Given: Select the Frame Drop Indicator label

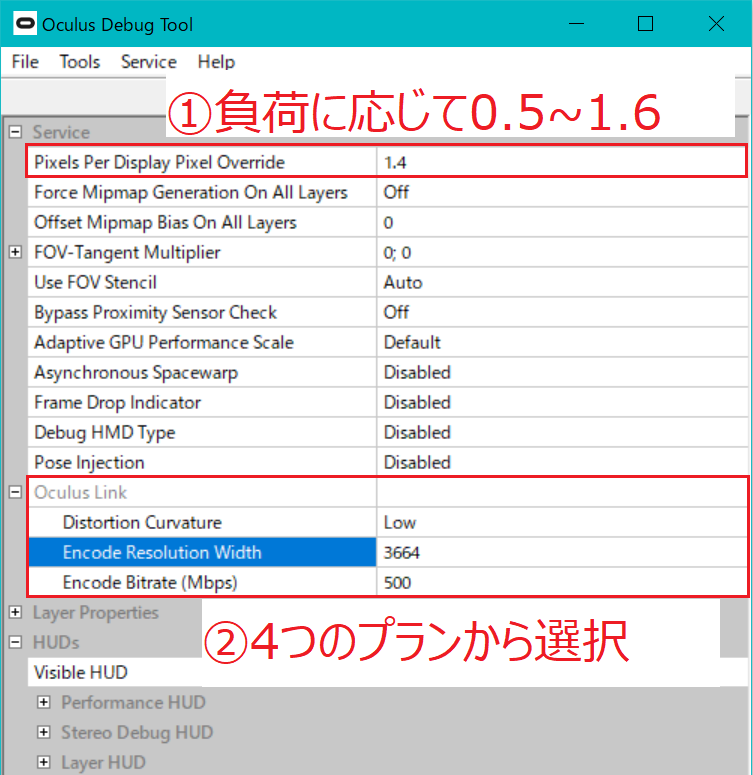Looking at the screenshot, I should 117,402.
